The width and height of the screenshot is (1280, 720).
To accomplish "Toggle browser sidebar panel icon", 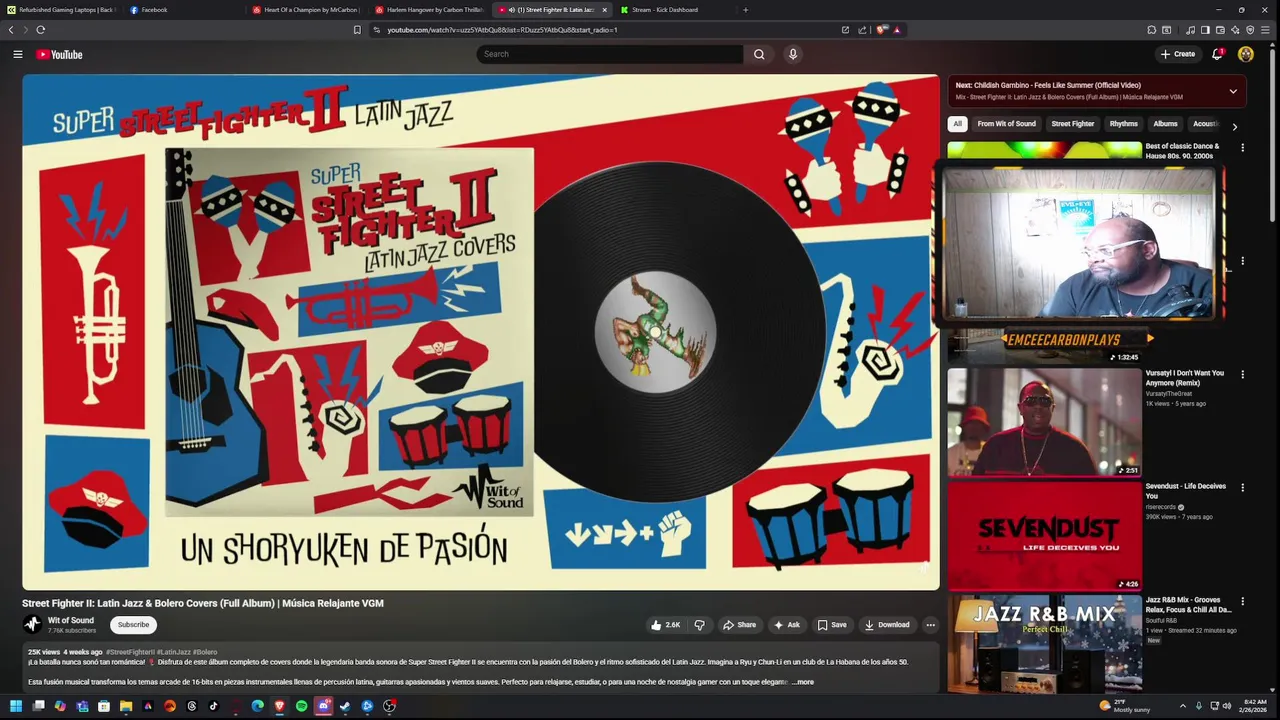I will coord(1205,30).
